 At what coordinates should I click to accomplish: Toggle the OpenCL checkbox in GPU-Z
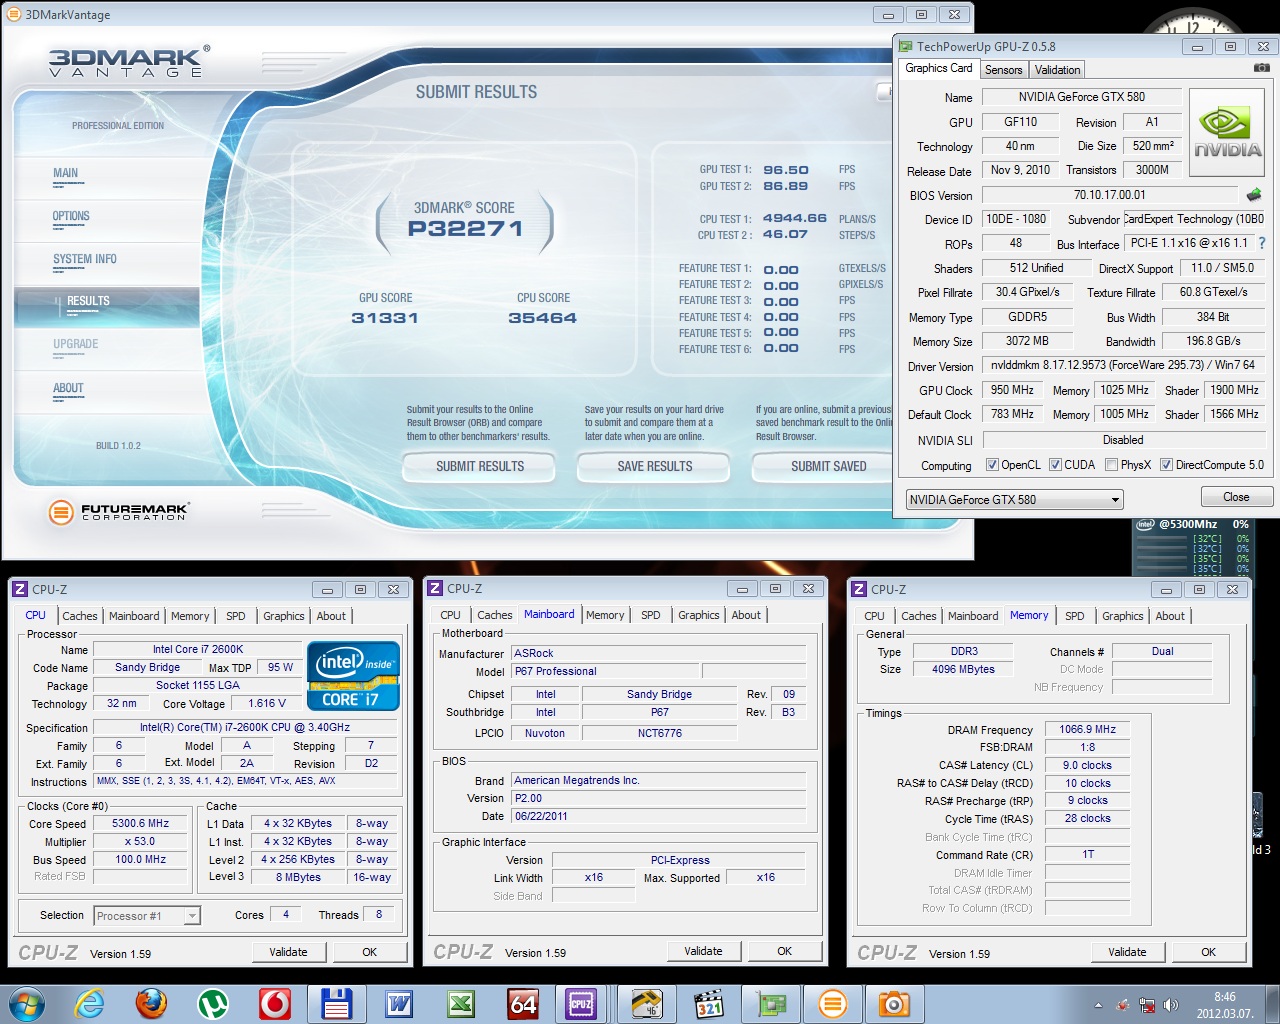[x=992, y=465]
